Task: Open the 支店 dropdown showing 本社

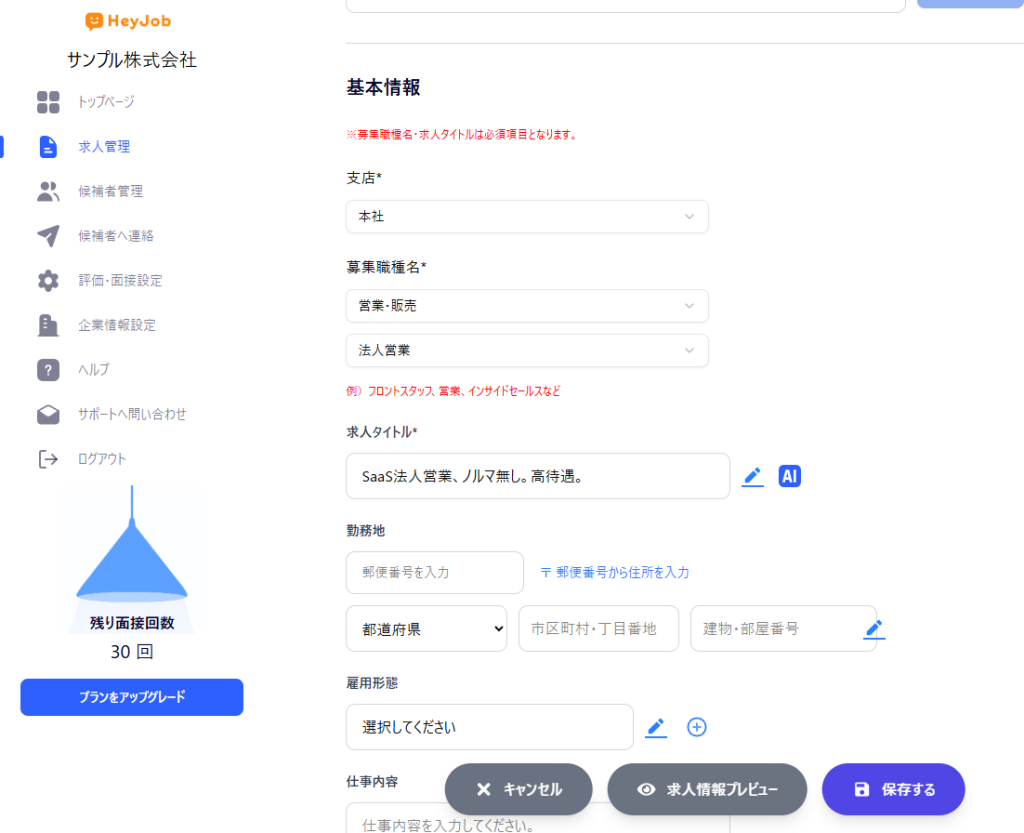Action: coord(527,217)
